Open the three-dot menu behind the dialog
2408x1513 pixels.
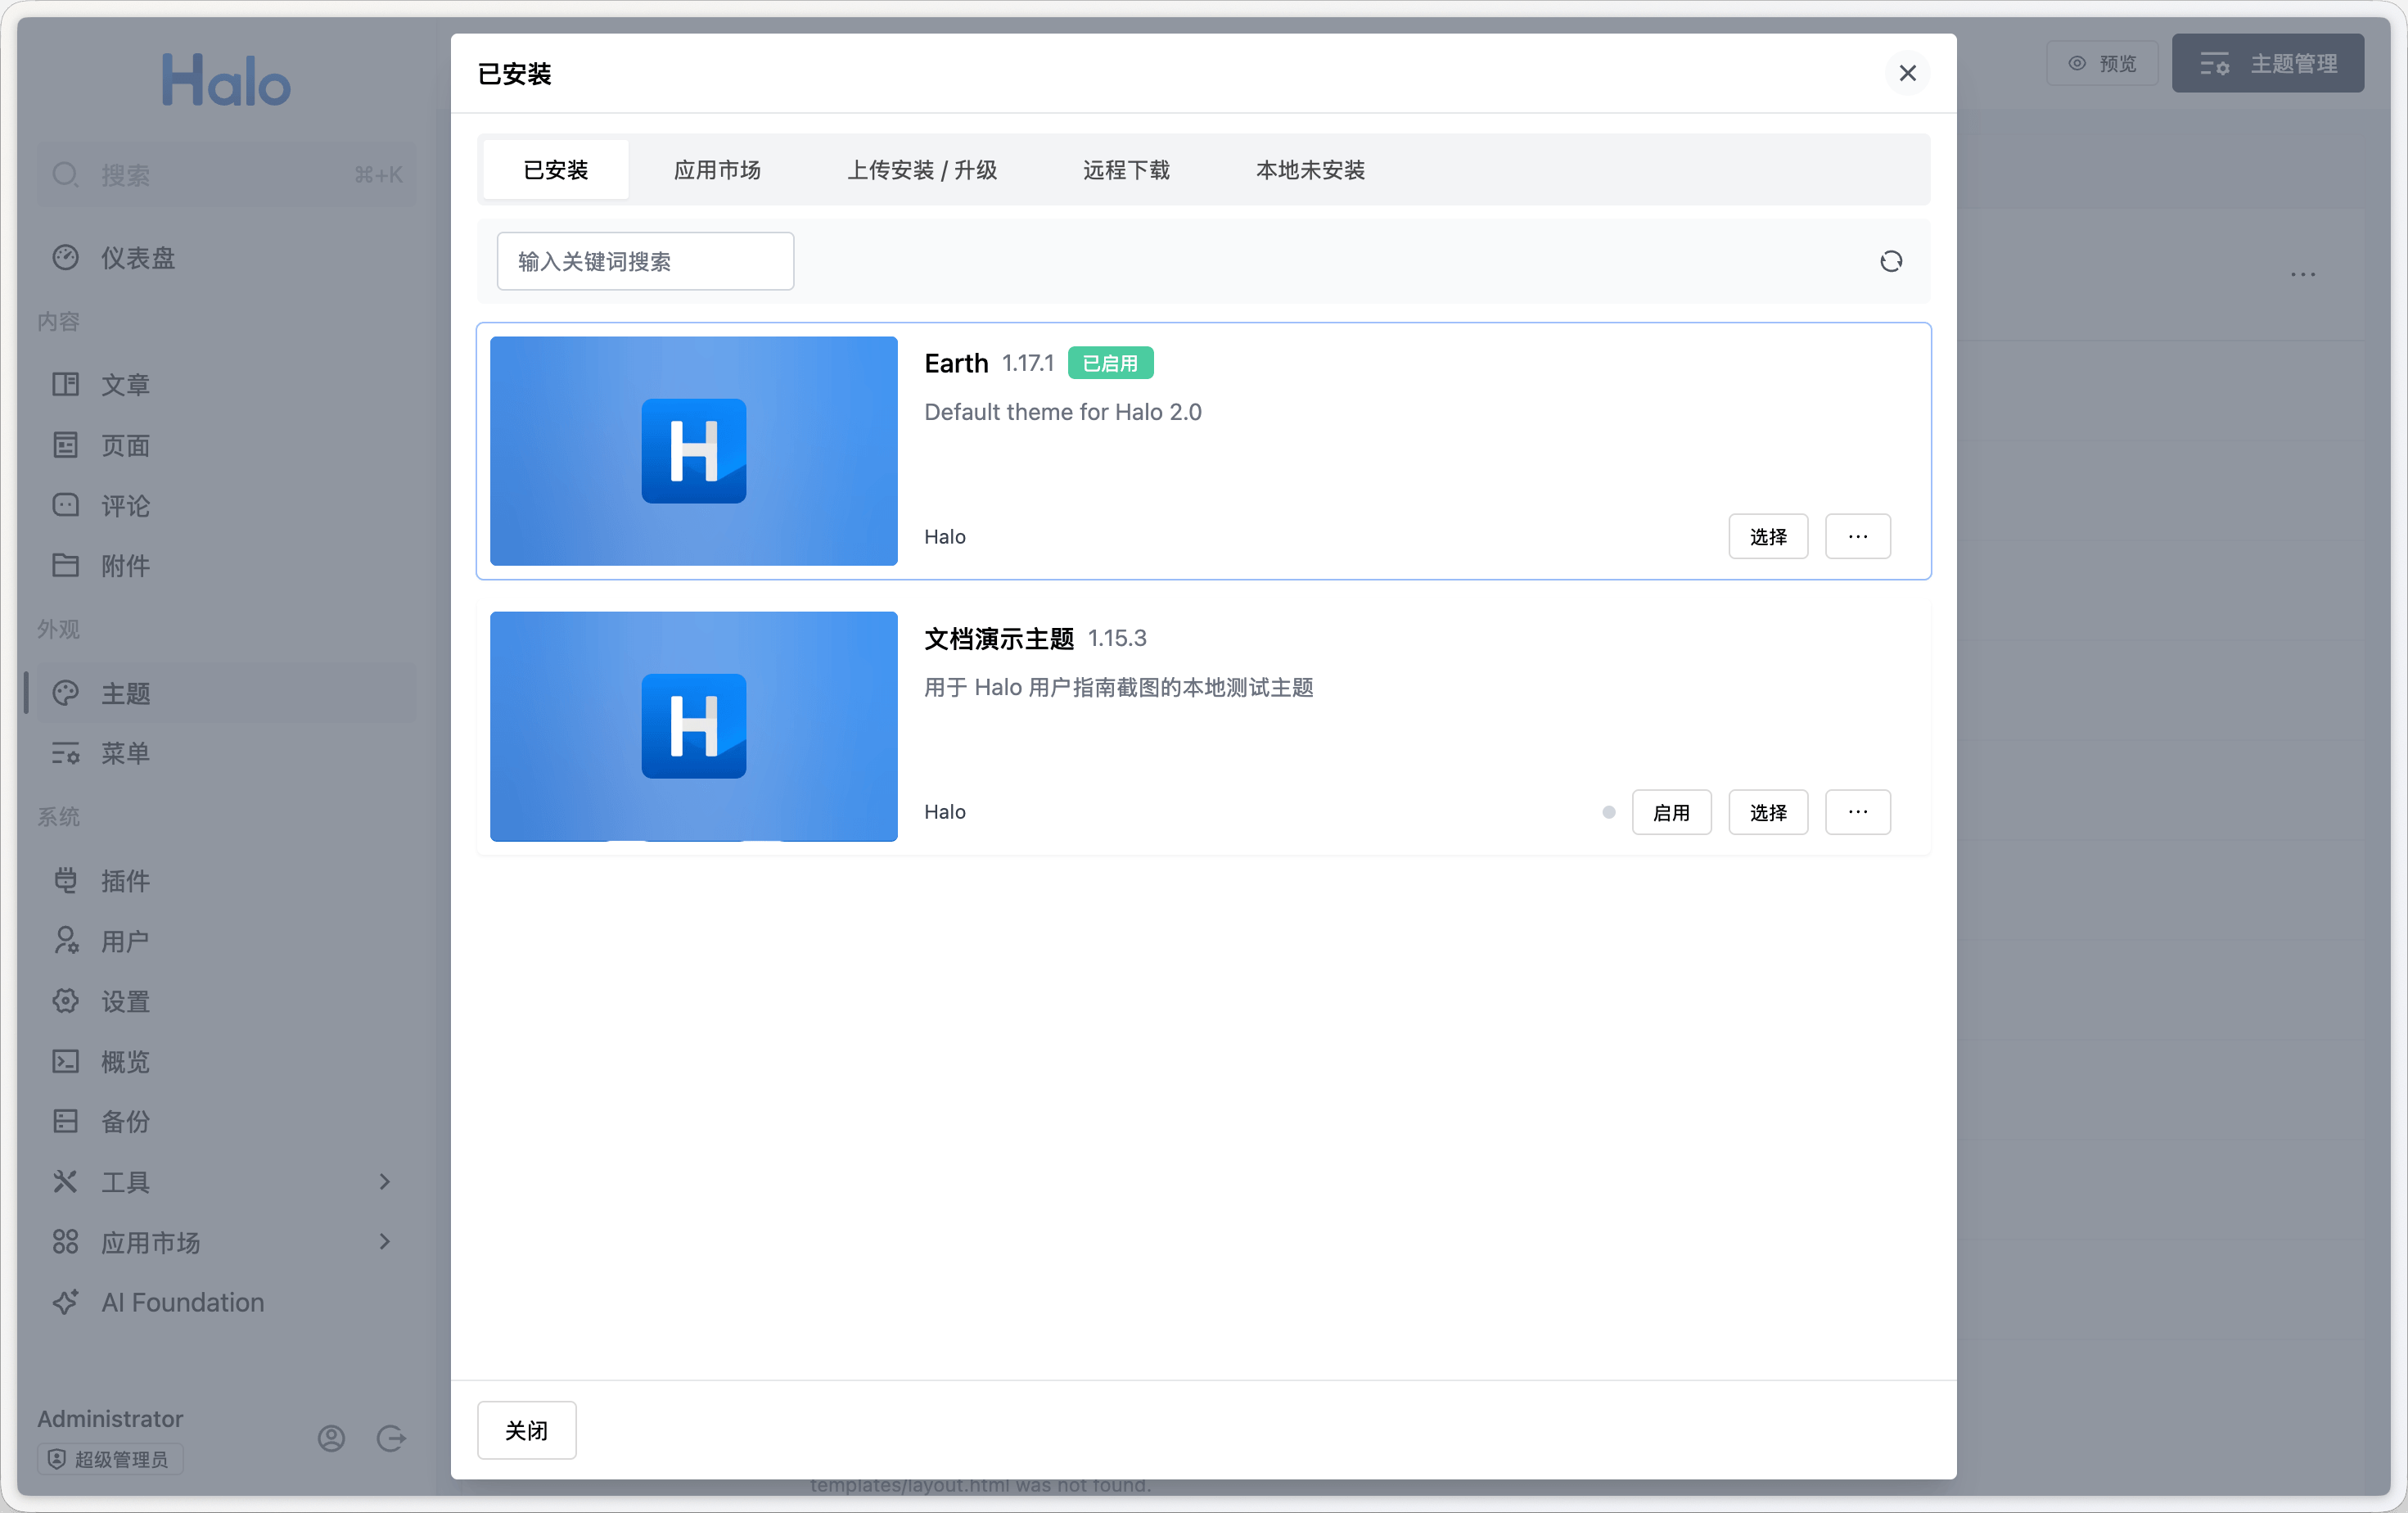2303,274
